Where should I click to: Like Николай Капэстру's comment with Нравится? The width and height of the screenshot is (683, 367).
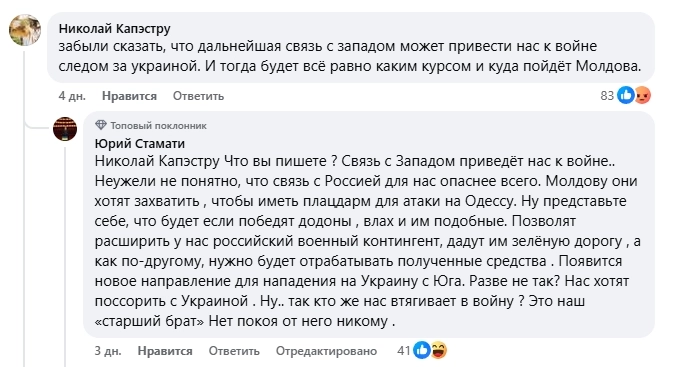[129, 96]
